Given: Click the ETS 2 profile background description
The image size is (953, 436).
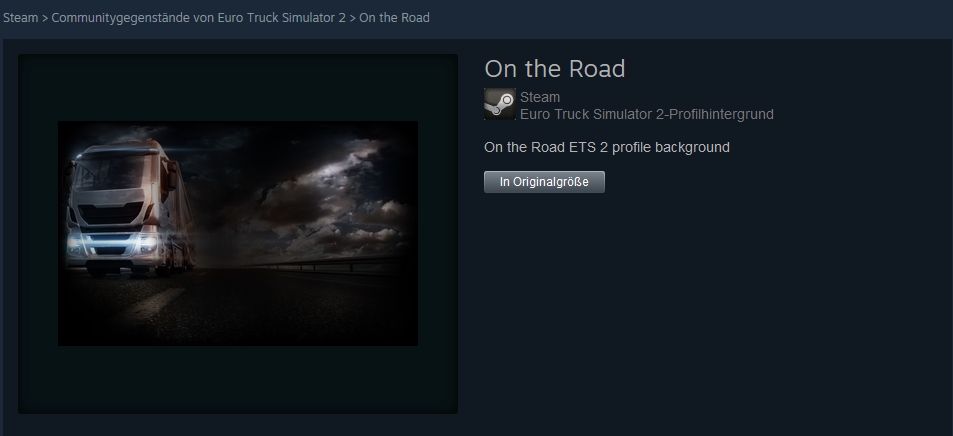Looking at the screenshot, I should tap(607, 147).
